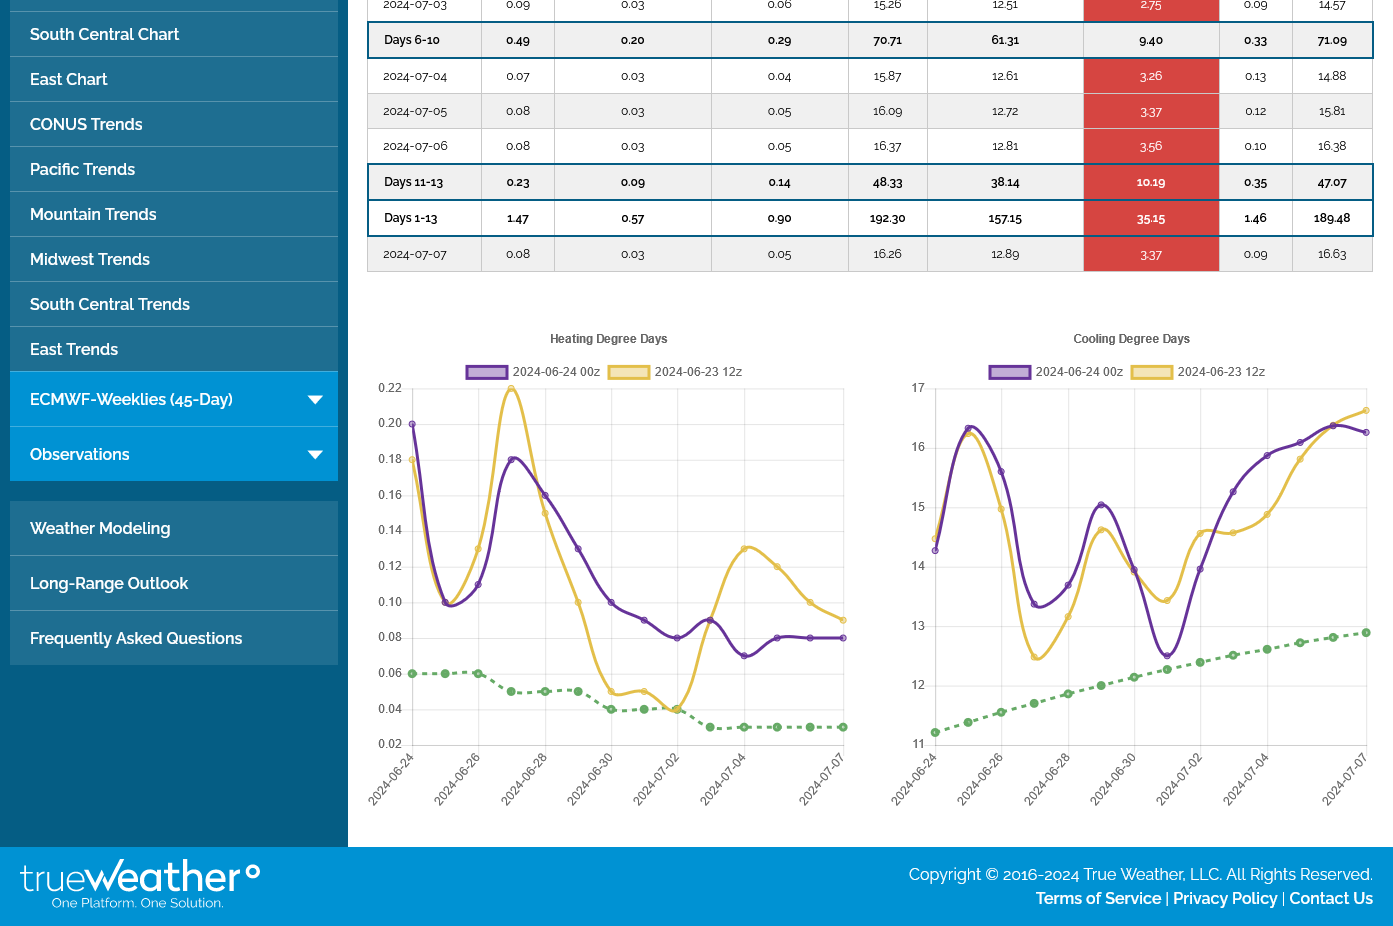Viewport: 1393px width, 926px height.
Task: Go to CONUS Trends
Action: [x=86, y=124]
